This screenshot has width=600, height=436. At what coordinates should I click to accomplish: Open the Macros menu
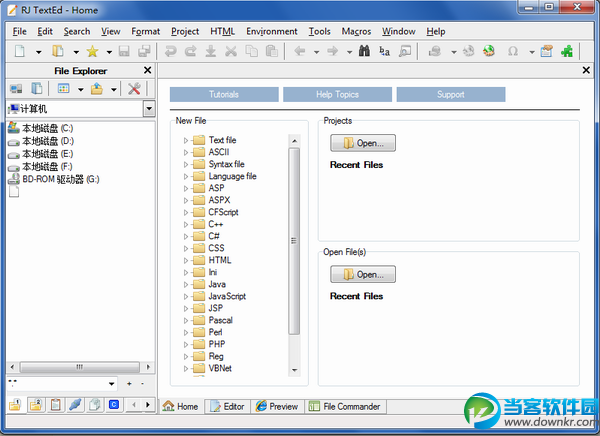click(x=356, y=31)
